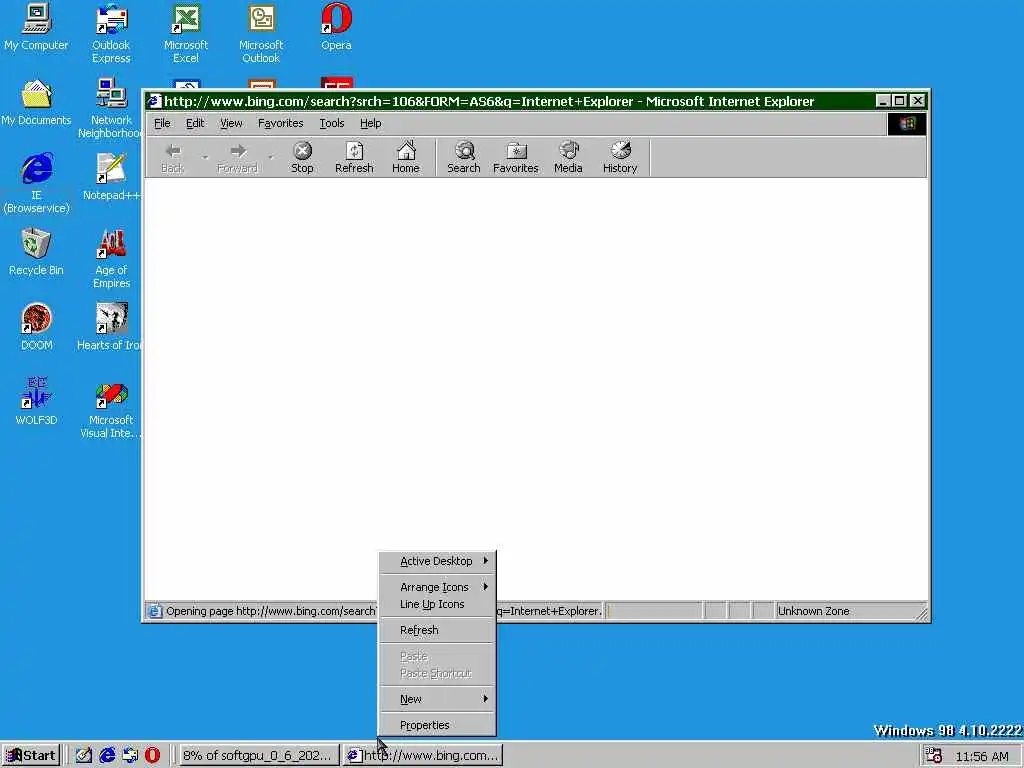Choose Refresh in the desktop context menu
The image size is (1024, 768).
tap(438, 630)
